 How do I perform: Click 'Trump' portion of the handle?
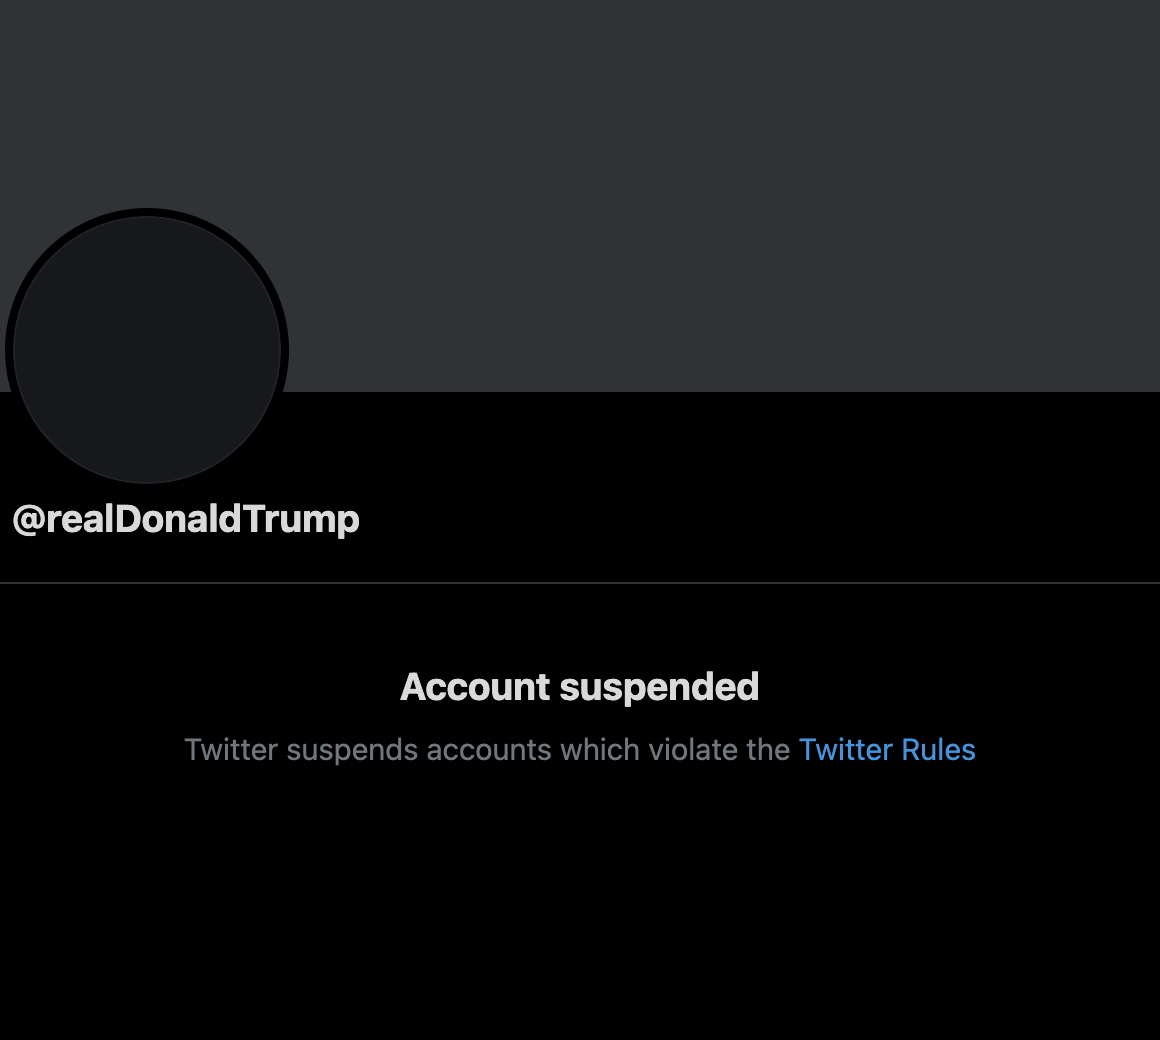click(x=301, y=520)
